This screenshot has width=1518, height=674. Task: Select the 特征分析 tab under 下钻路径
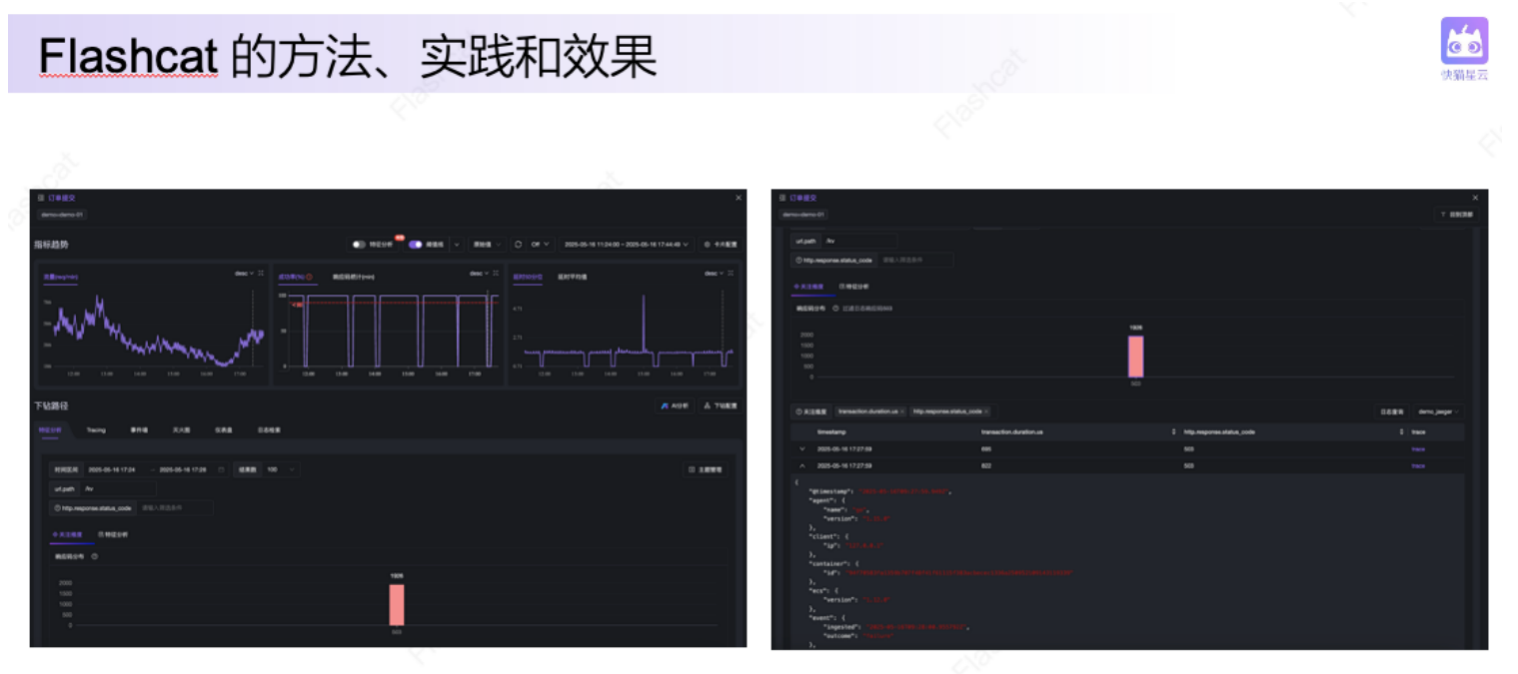coord(50,430)
